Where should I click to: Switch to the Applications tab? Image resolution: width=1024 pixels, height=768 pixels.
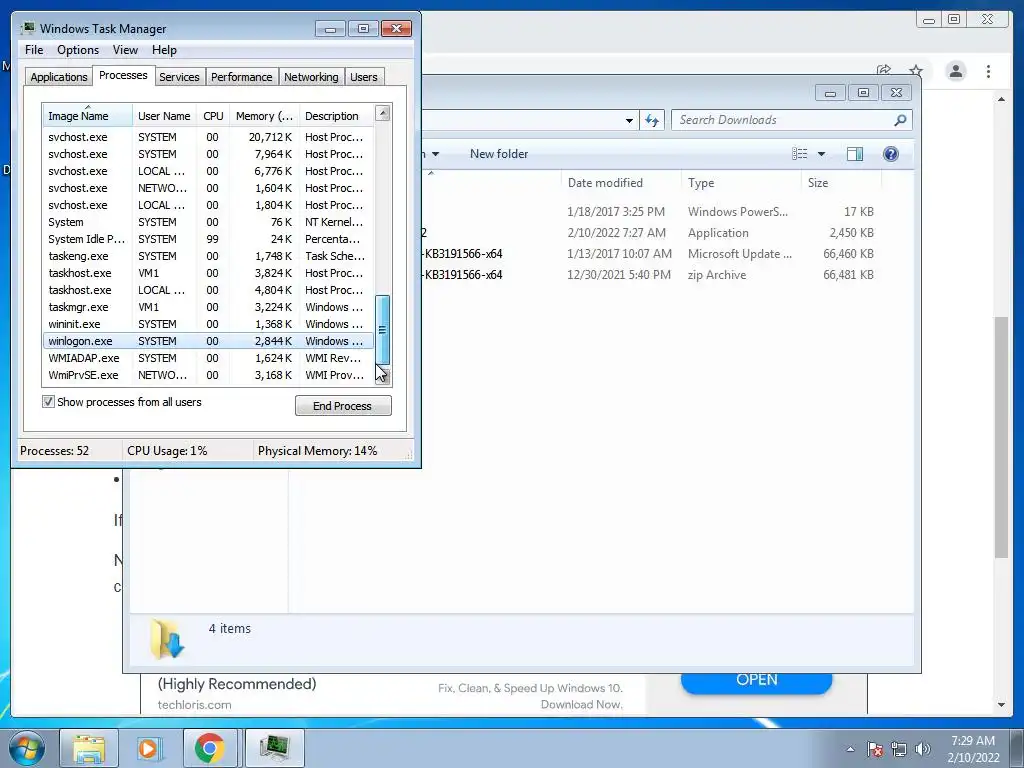click(x=59, y=76)
